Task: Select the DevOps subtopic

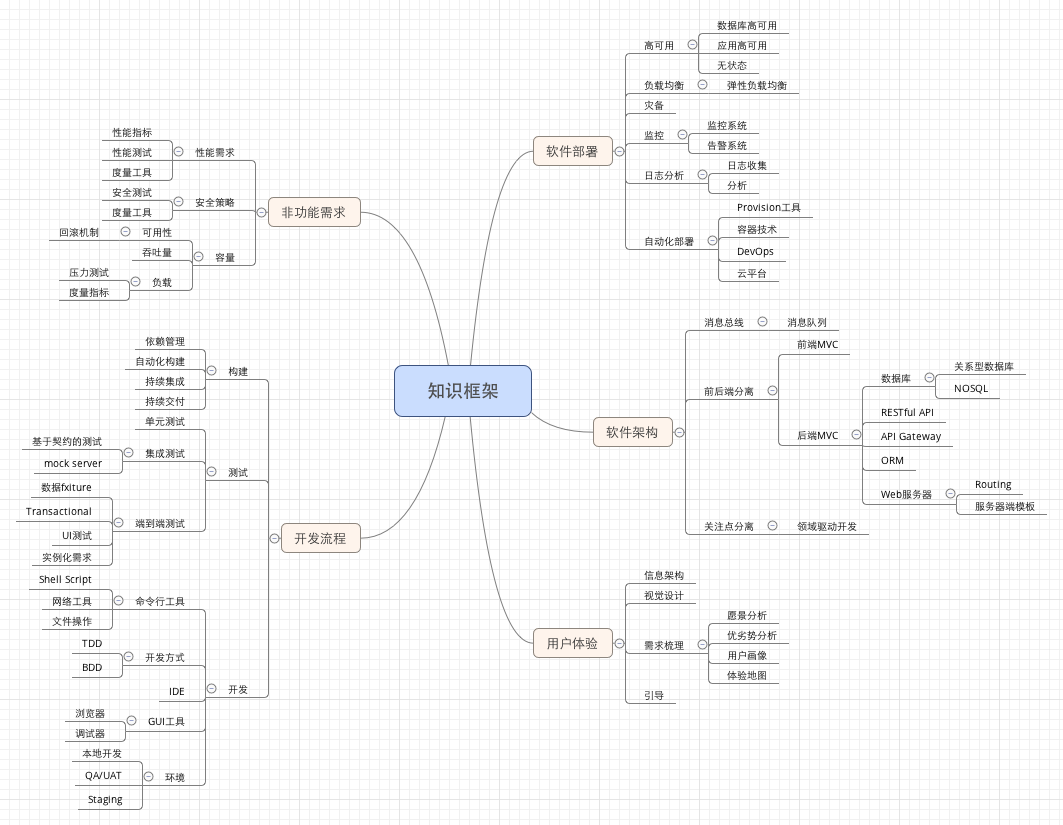Action: (x=755, y=251)
